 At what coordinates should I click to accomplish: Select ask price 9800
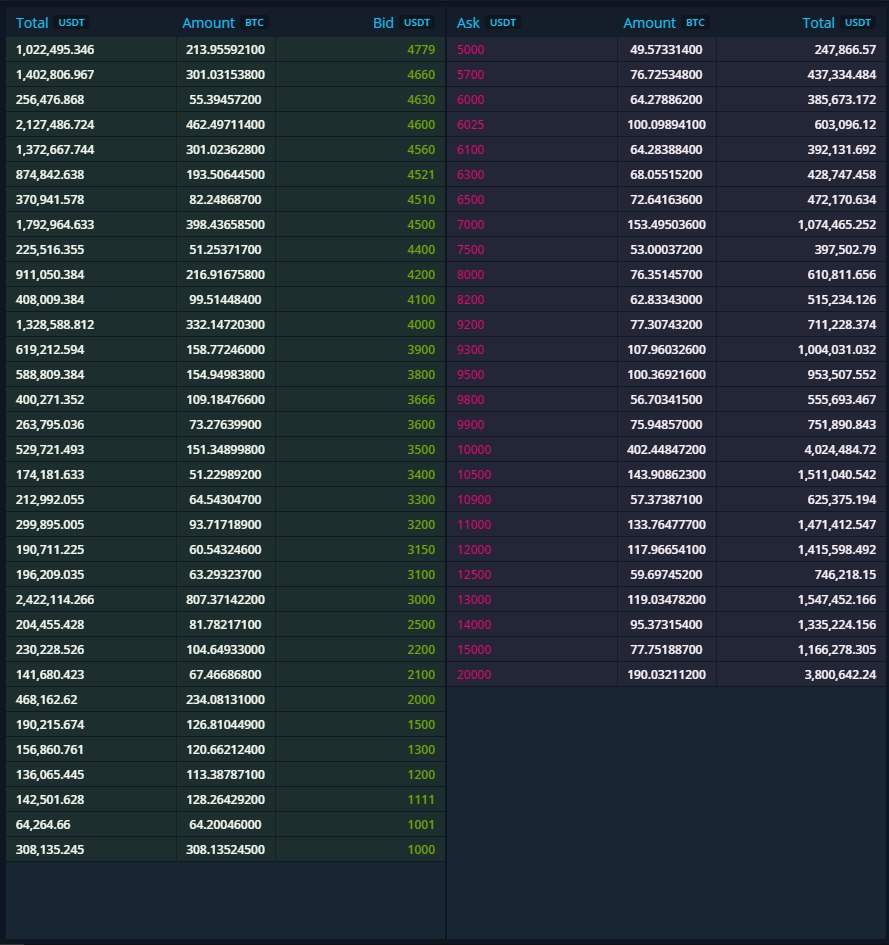tap(470, 400)
